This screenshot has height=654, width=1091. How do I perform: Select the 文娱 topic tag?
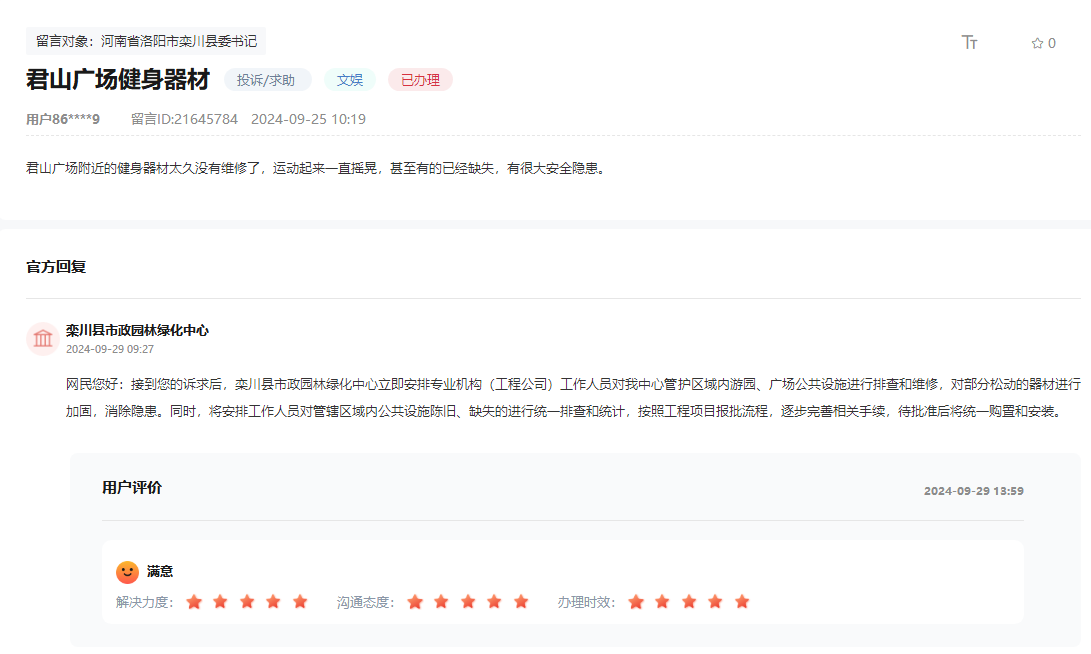[x=349, y=79]
